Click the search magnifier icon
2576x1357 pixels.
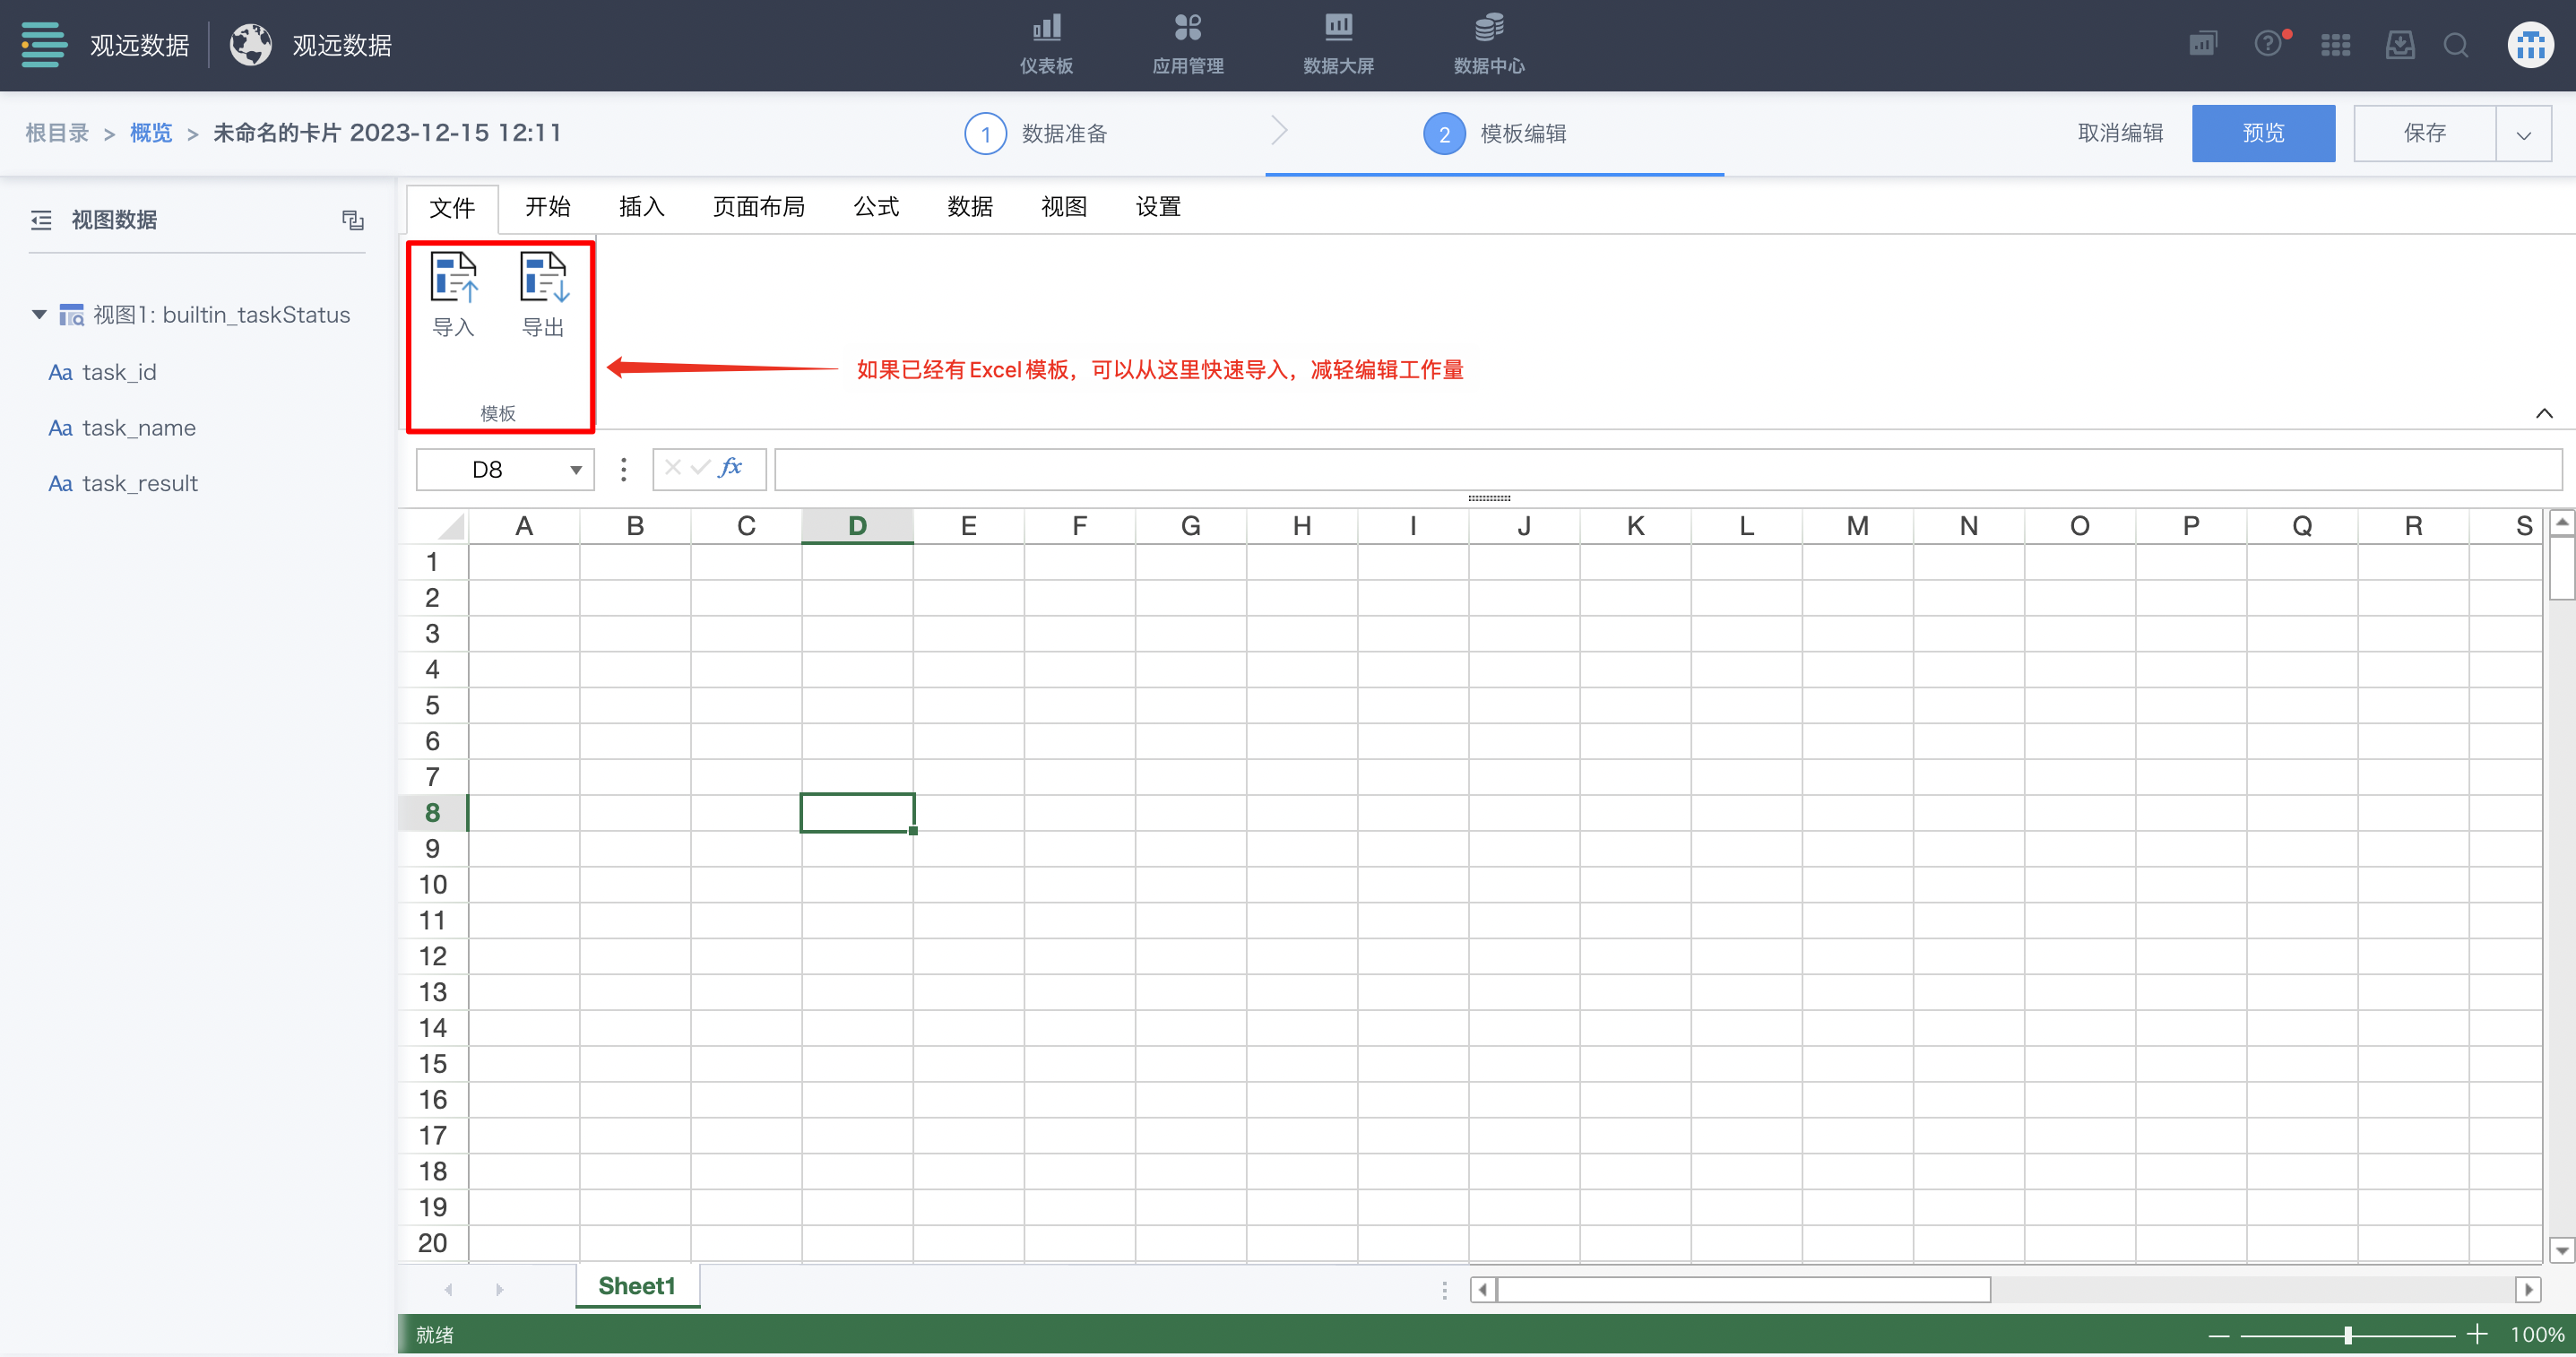pyautogui.click(x=2455, y=46)
